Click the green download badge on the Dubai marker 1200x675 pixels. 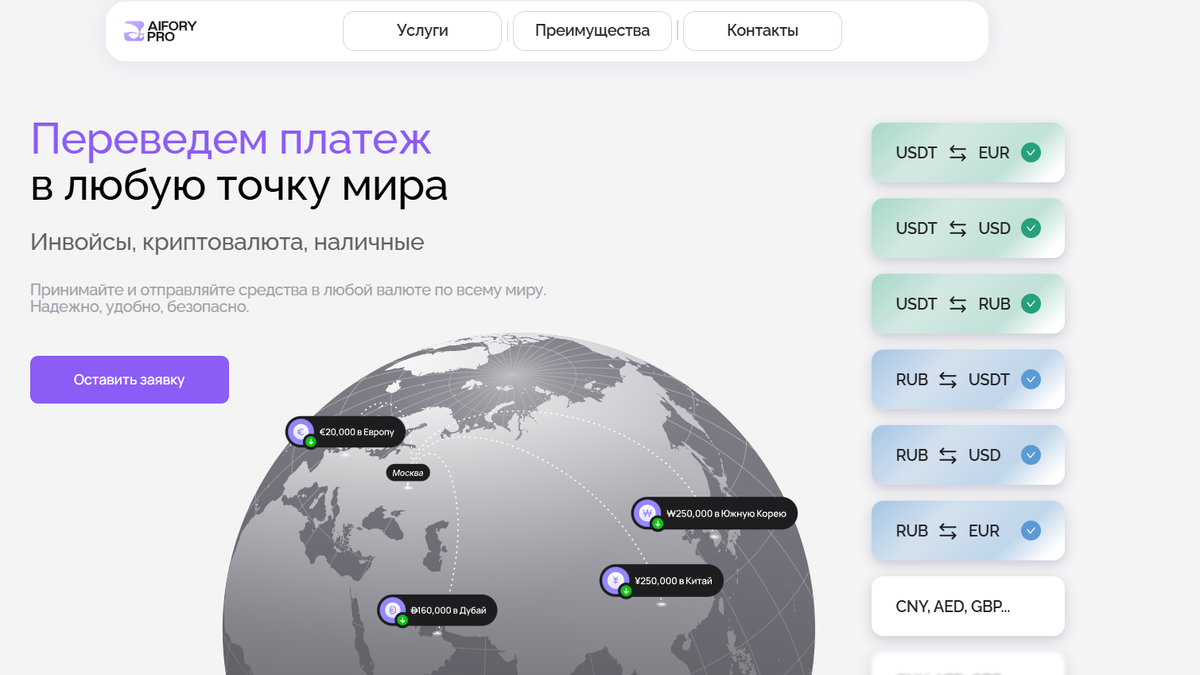coord(402,621)
